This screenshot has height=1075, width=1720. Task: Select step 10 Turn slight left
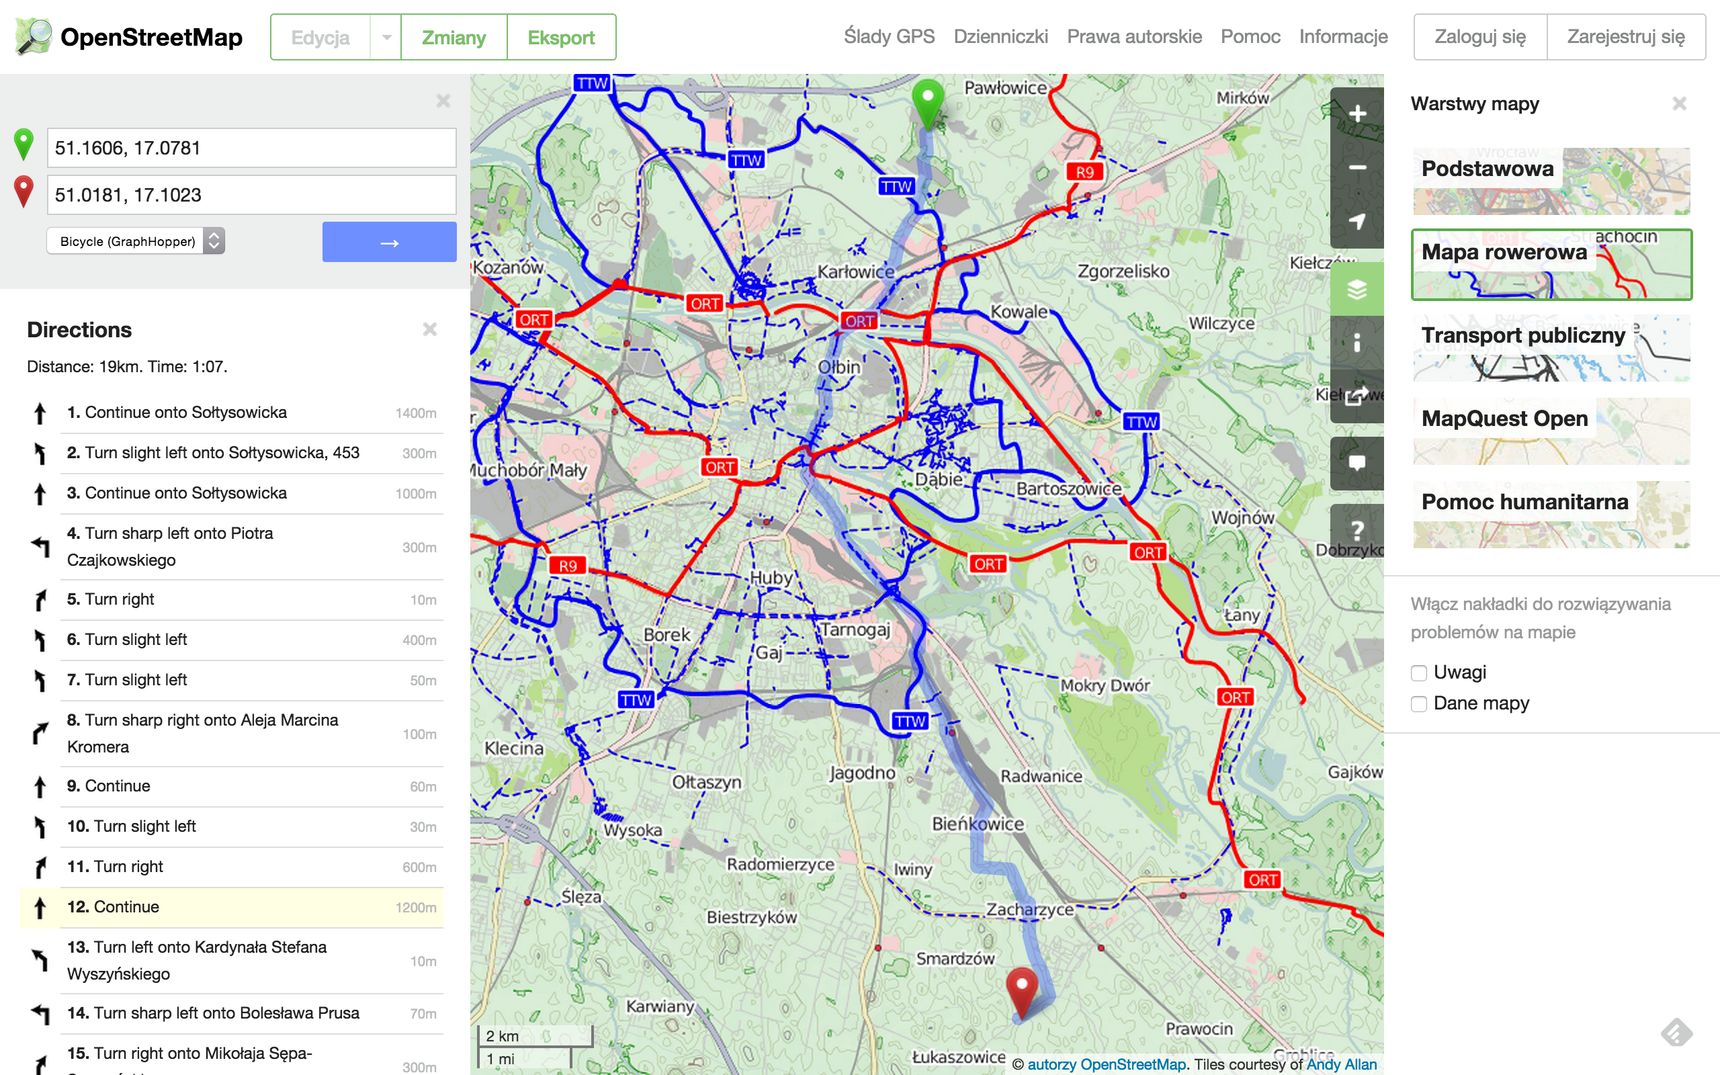tap(232, 827)
